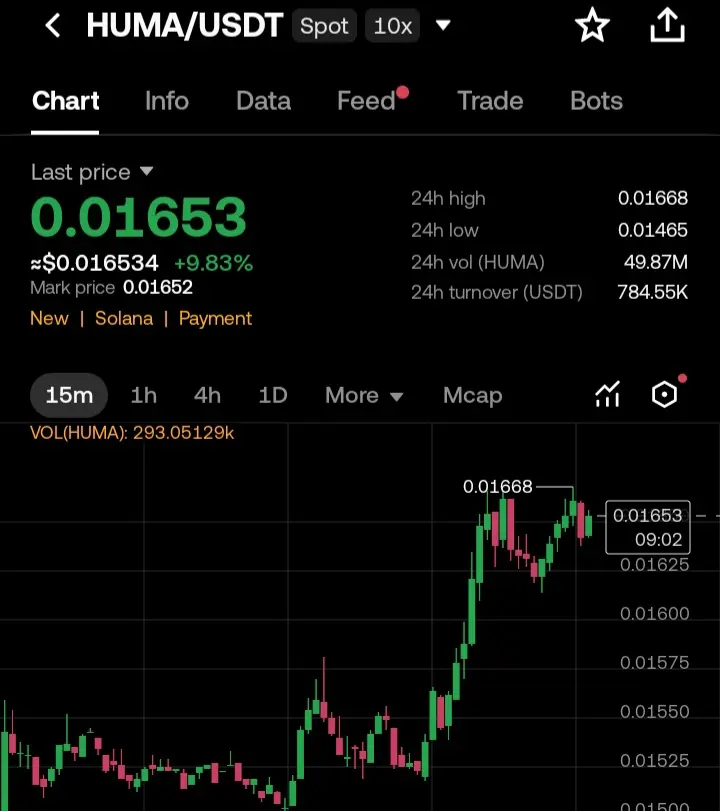Tap the +9.83% change value
Screen dimensions: 720x811
coord(214,263)
